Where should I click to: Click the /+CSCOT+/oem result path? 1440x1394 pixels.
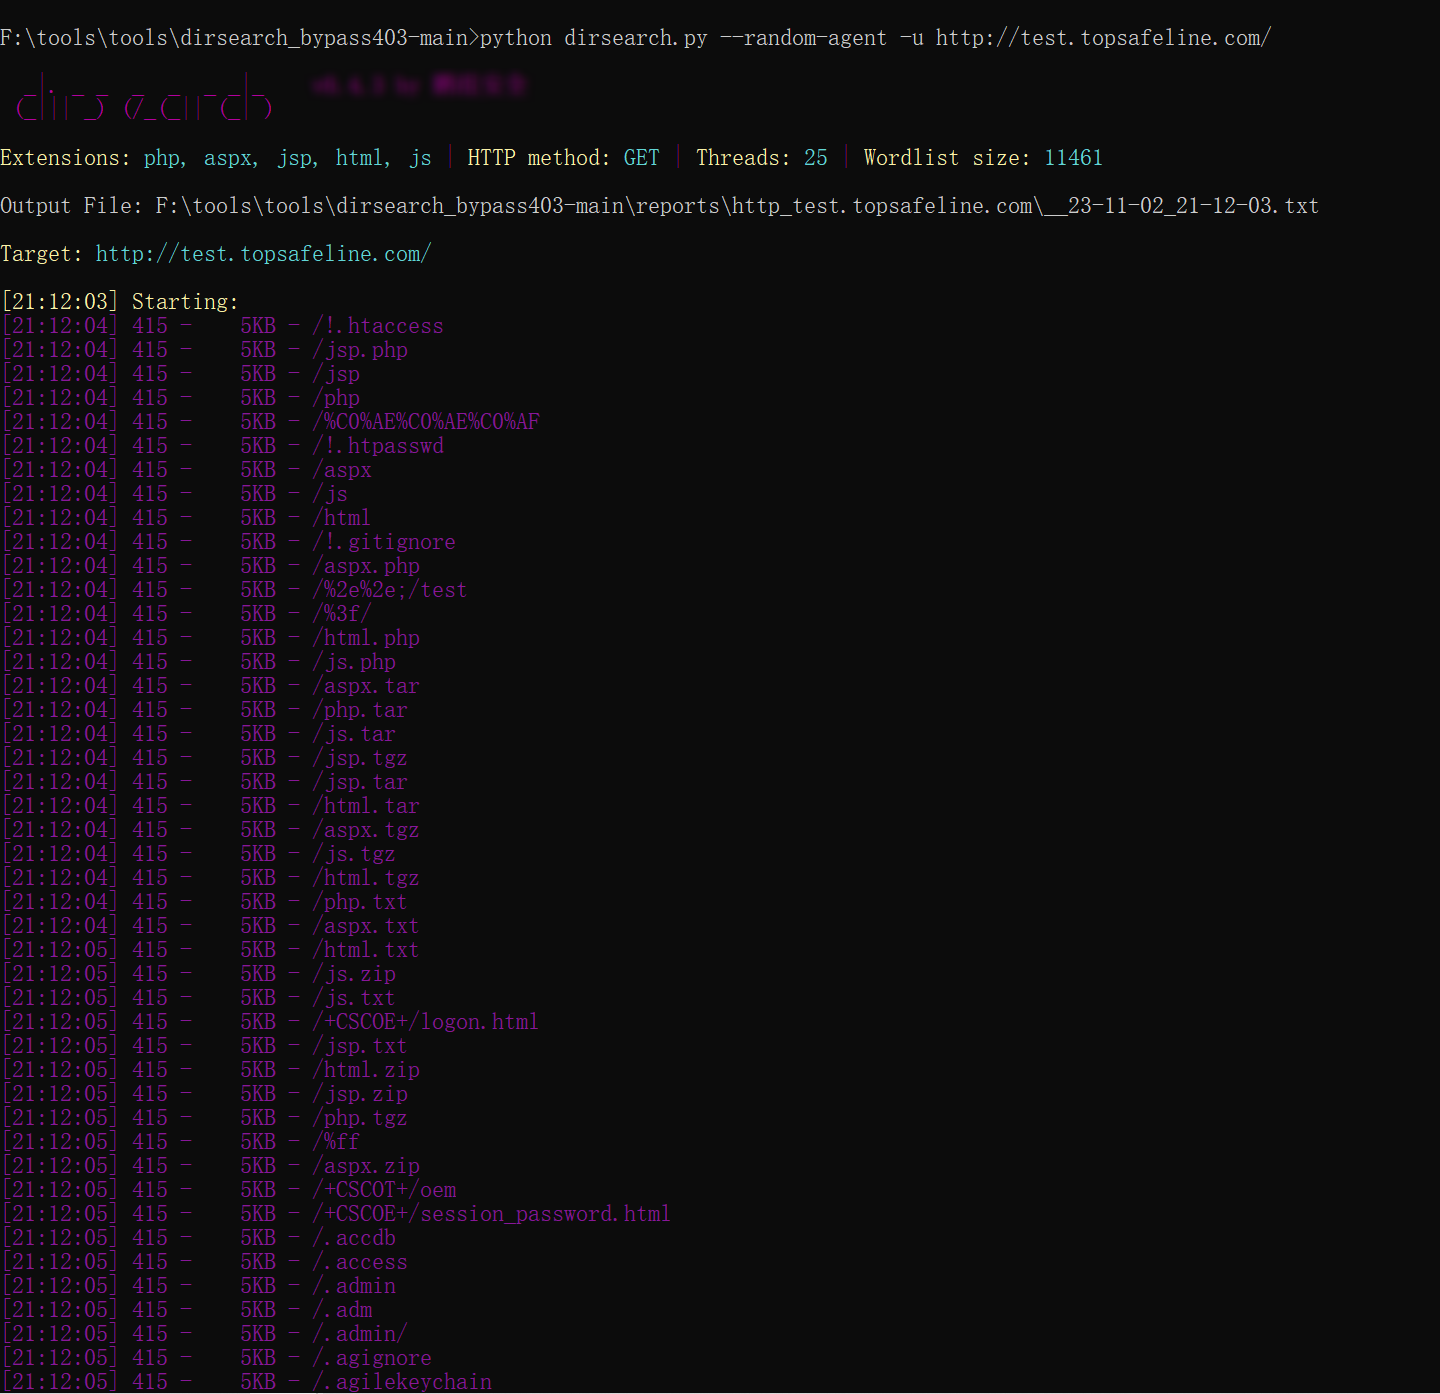tap(384, 1190)
